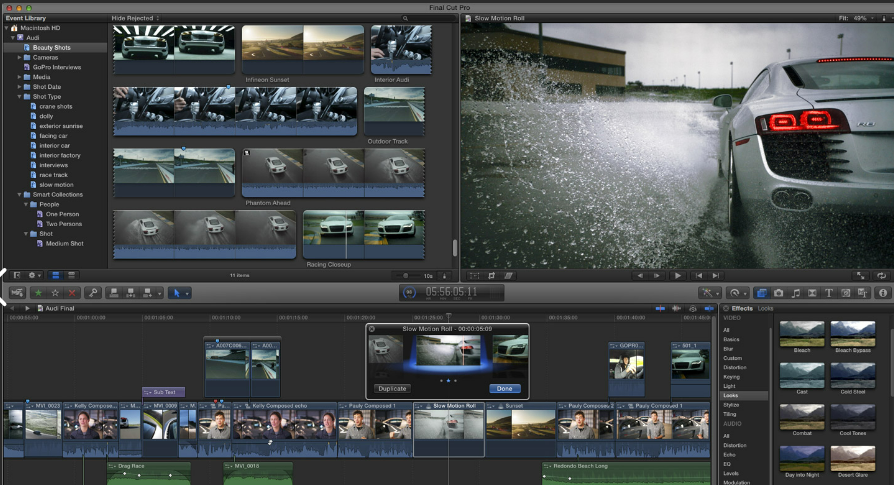The image size is (894, 485).
Task: Go to the previous edit point
Action: 698,276
